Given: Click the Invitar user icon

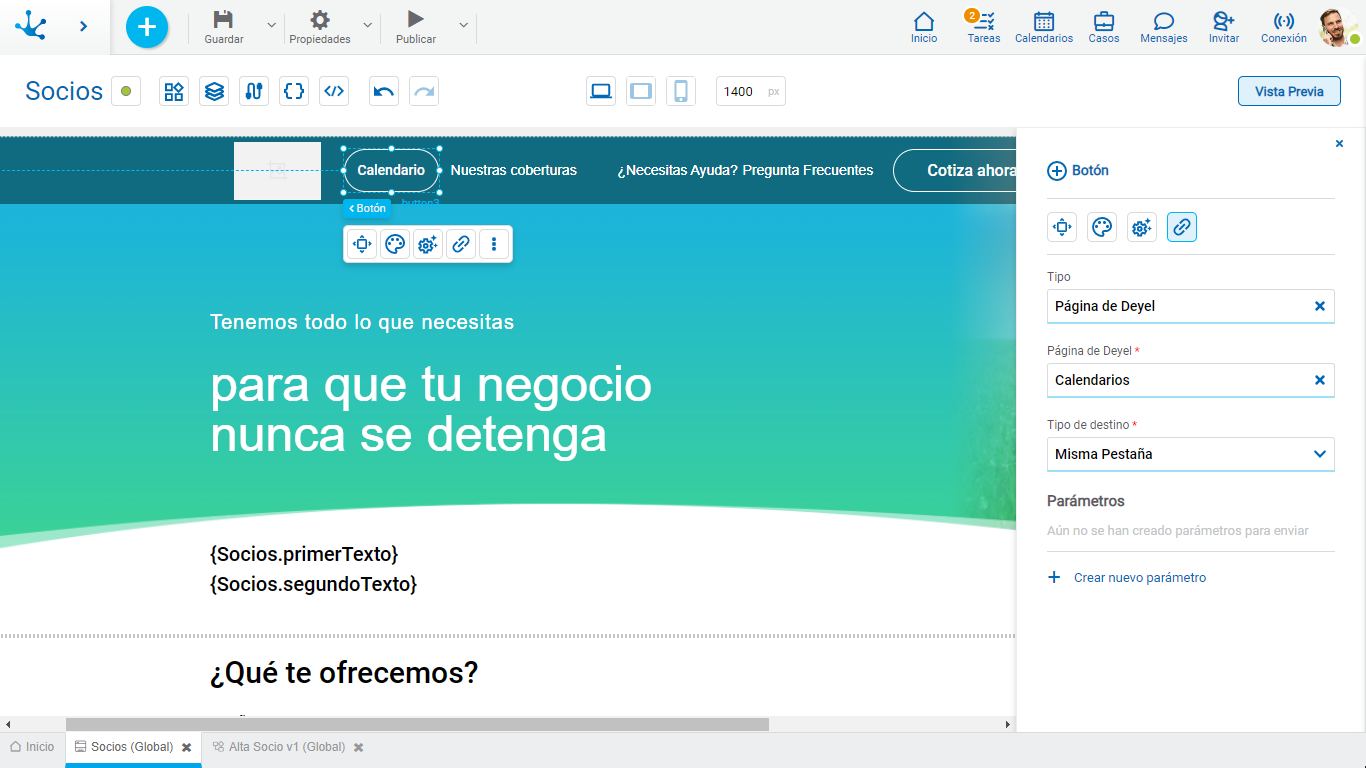Looking at the screenshot, I should 1224,21.
